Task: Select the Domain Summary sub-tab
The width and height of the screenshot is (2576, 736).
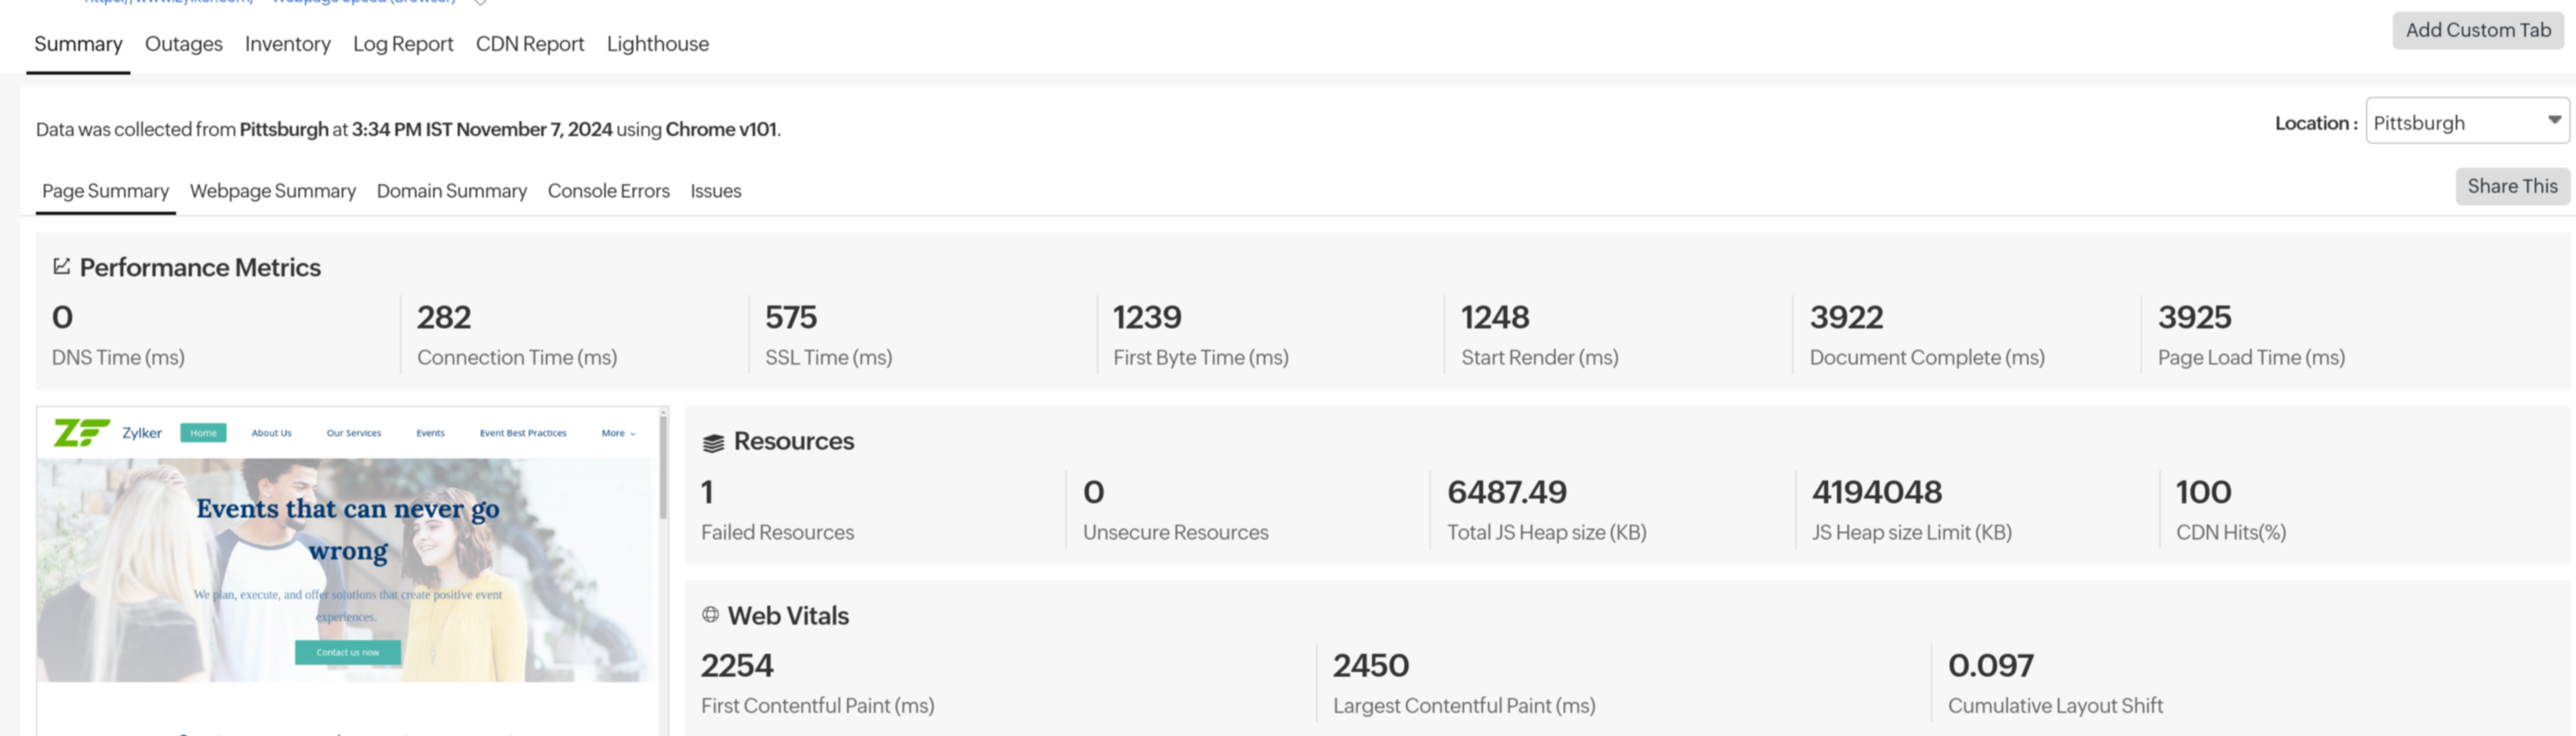Action: pos(451,191)
